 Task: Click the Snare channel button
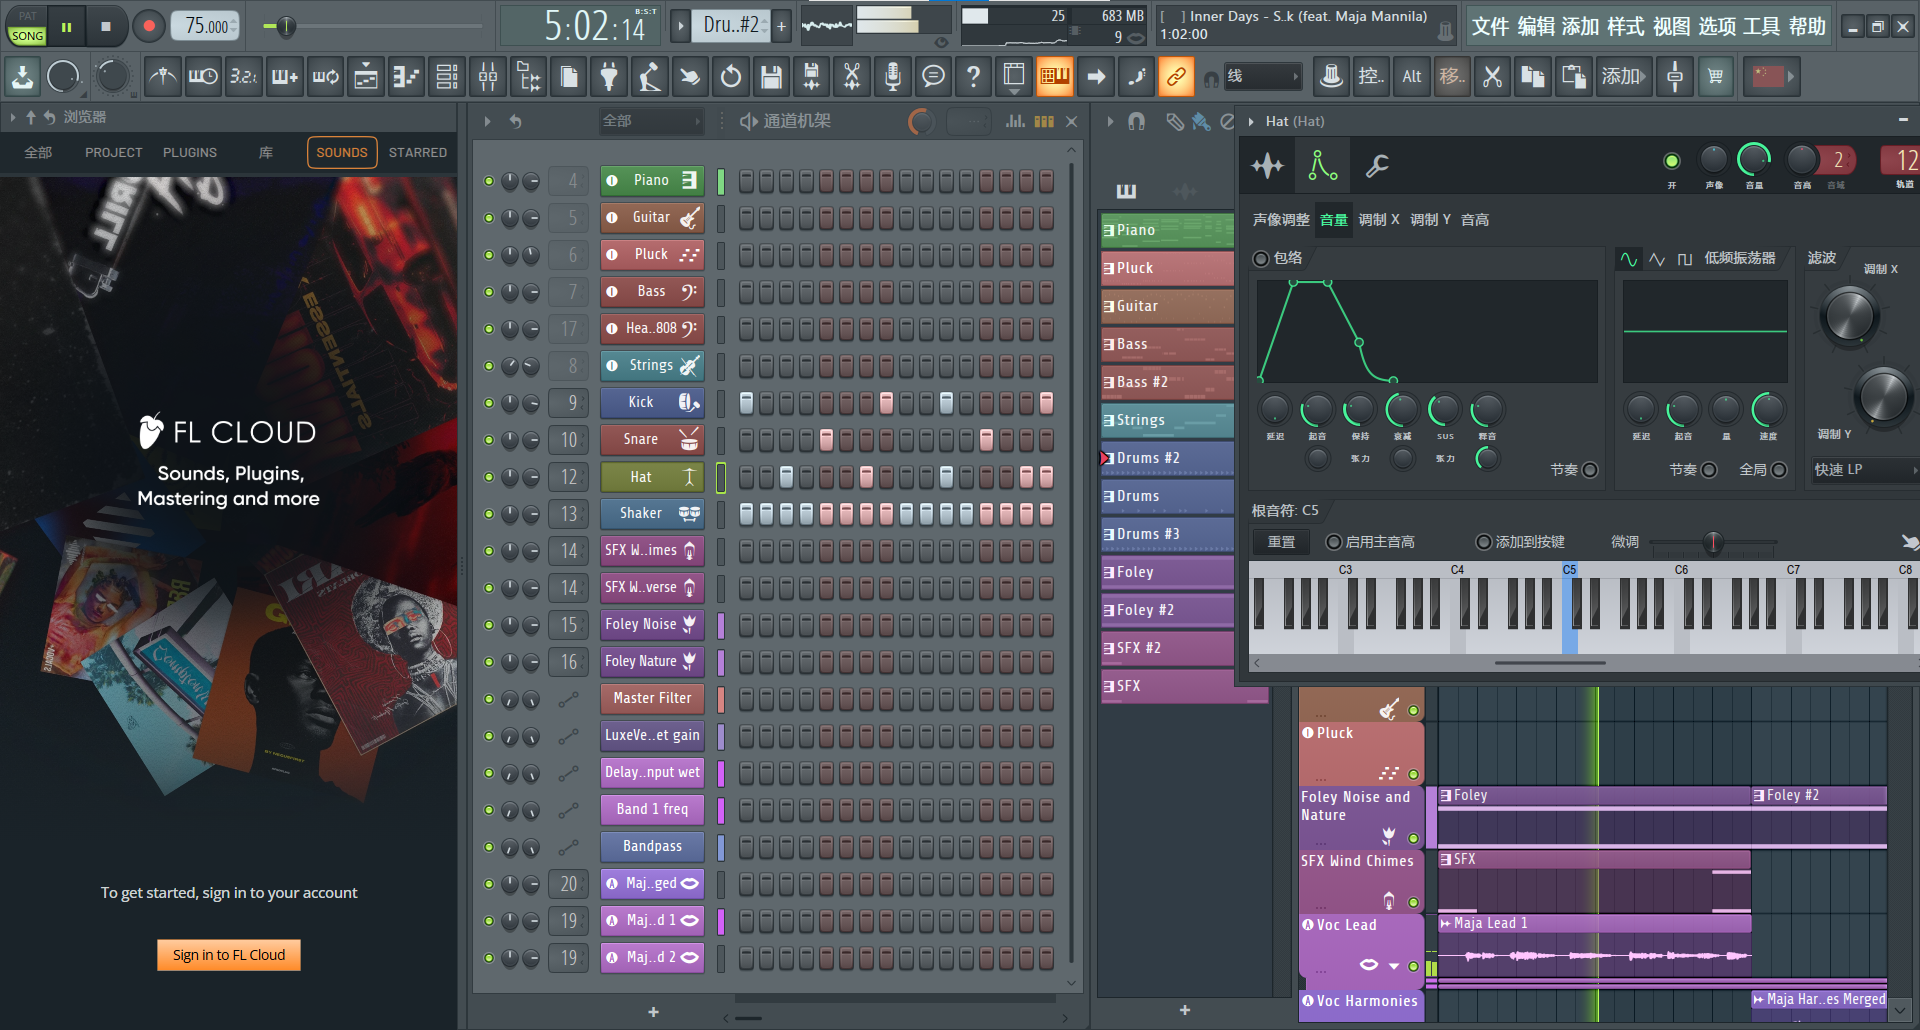coord(652,440)
